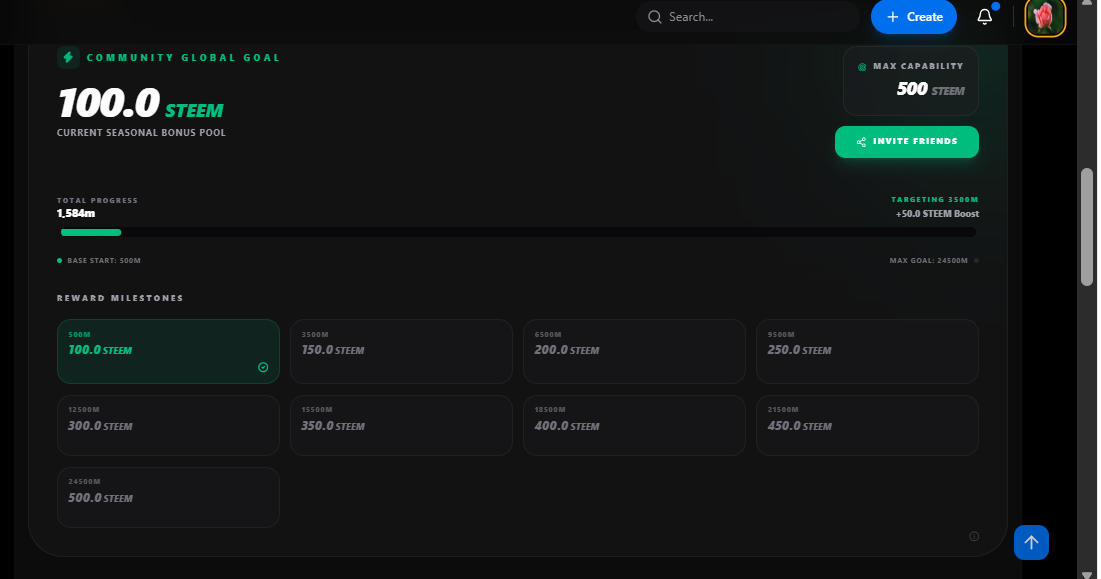Select the 500M 100.0 STEEM milestone card
Image resolution: width=1101 pixels, height=579 pixels.
[x=169, y=352]
